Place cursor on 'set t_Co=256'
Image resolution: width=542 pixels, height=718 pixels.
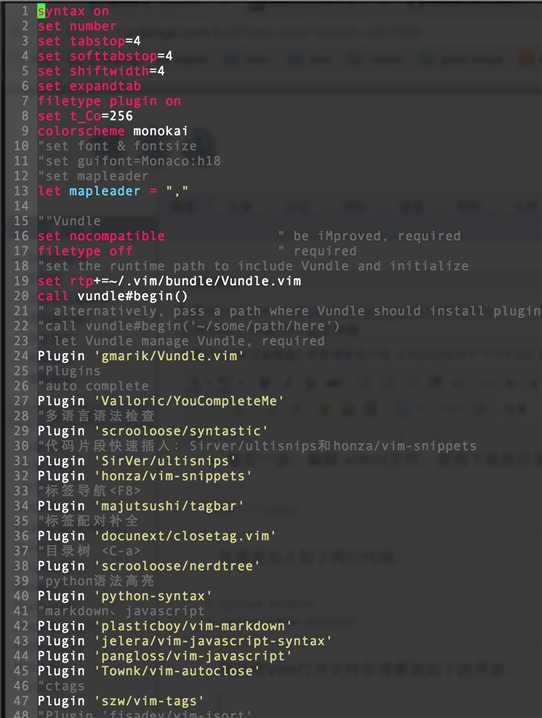(x=85, y=116)
